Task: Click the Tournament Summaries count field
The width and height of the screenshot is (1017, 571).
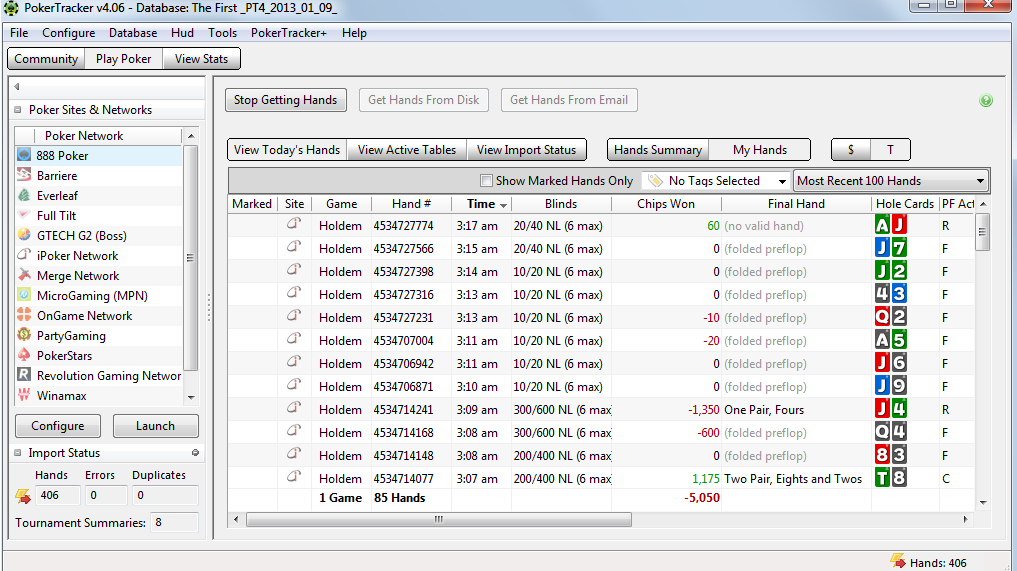Action: pos(174,522)
